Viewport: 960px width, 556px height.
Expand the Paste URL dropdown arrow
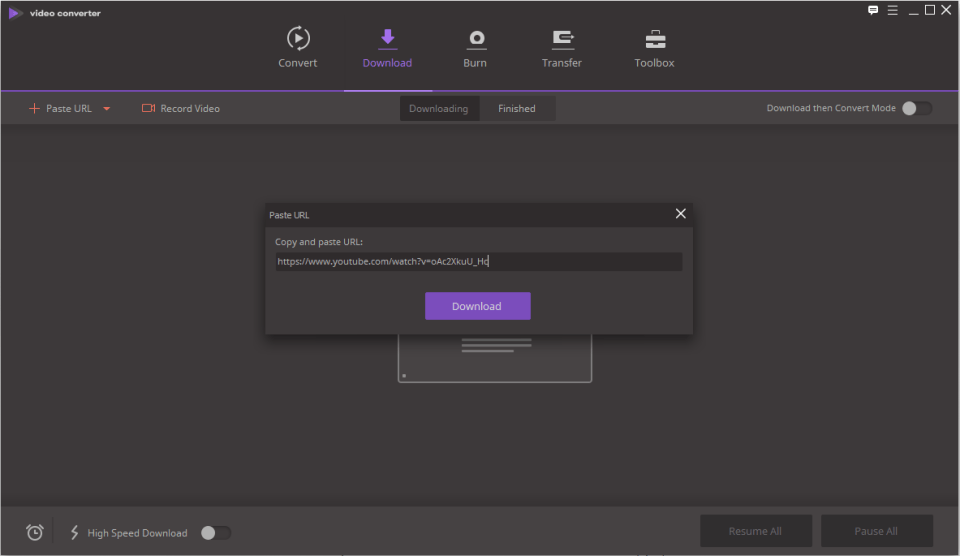(x=107, y=109)
